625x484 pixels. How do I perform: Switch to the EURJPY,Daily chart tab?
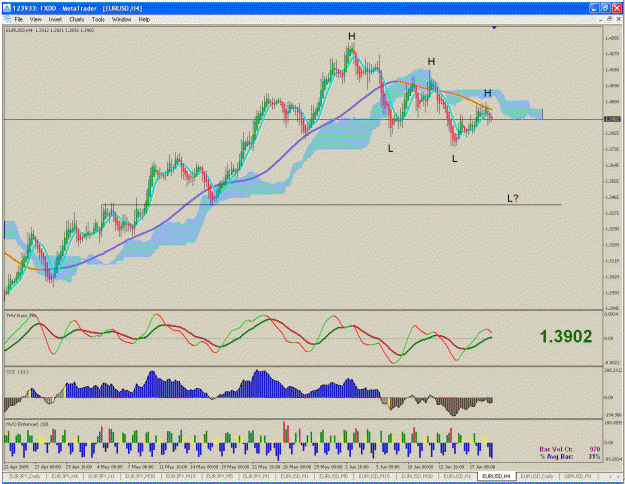tap(25, 476)
